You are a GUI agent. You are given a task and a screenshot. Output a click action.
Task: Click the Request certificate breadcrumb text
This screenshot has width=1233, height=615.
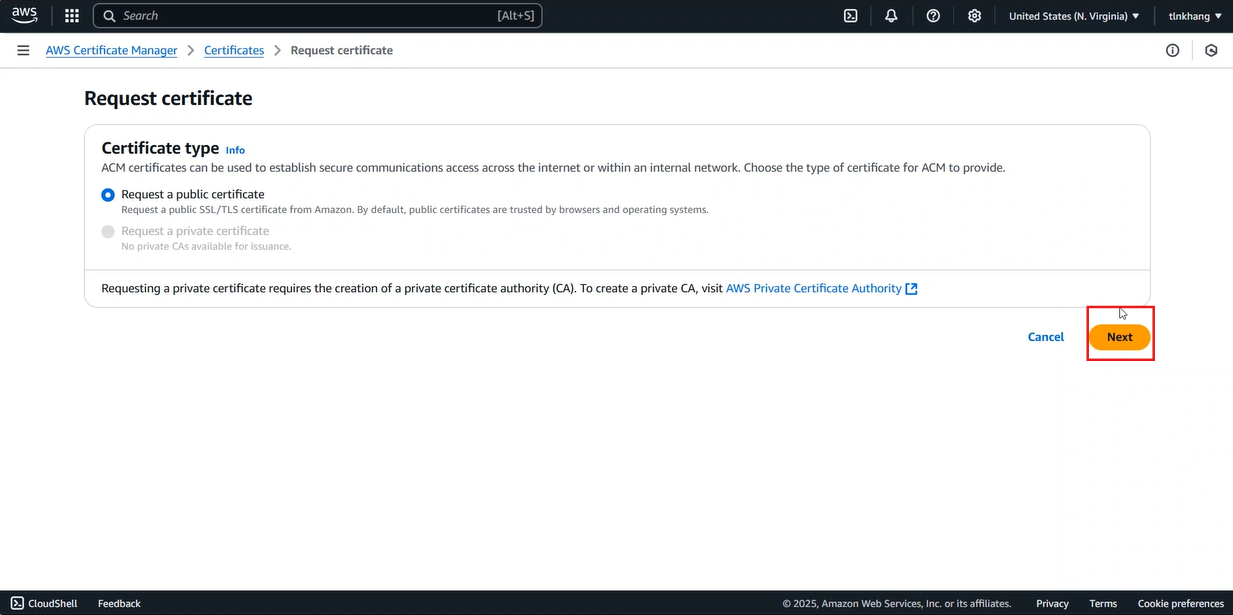pos(342,50)
